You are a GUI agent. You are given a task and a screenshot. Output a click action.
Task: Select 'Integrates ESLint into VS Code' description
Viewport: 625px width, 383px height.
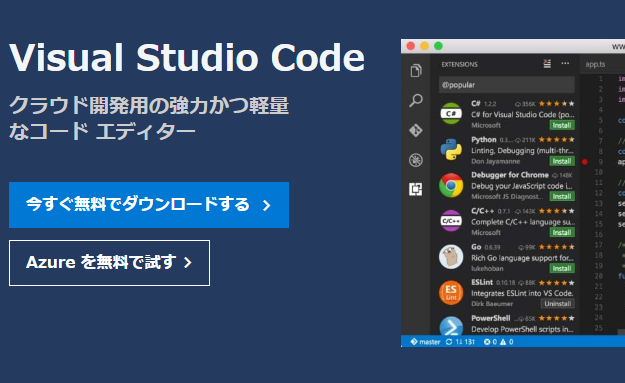[x=522, y=293]
